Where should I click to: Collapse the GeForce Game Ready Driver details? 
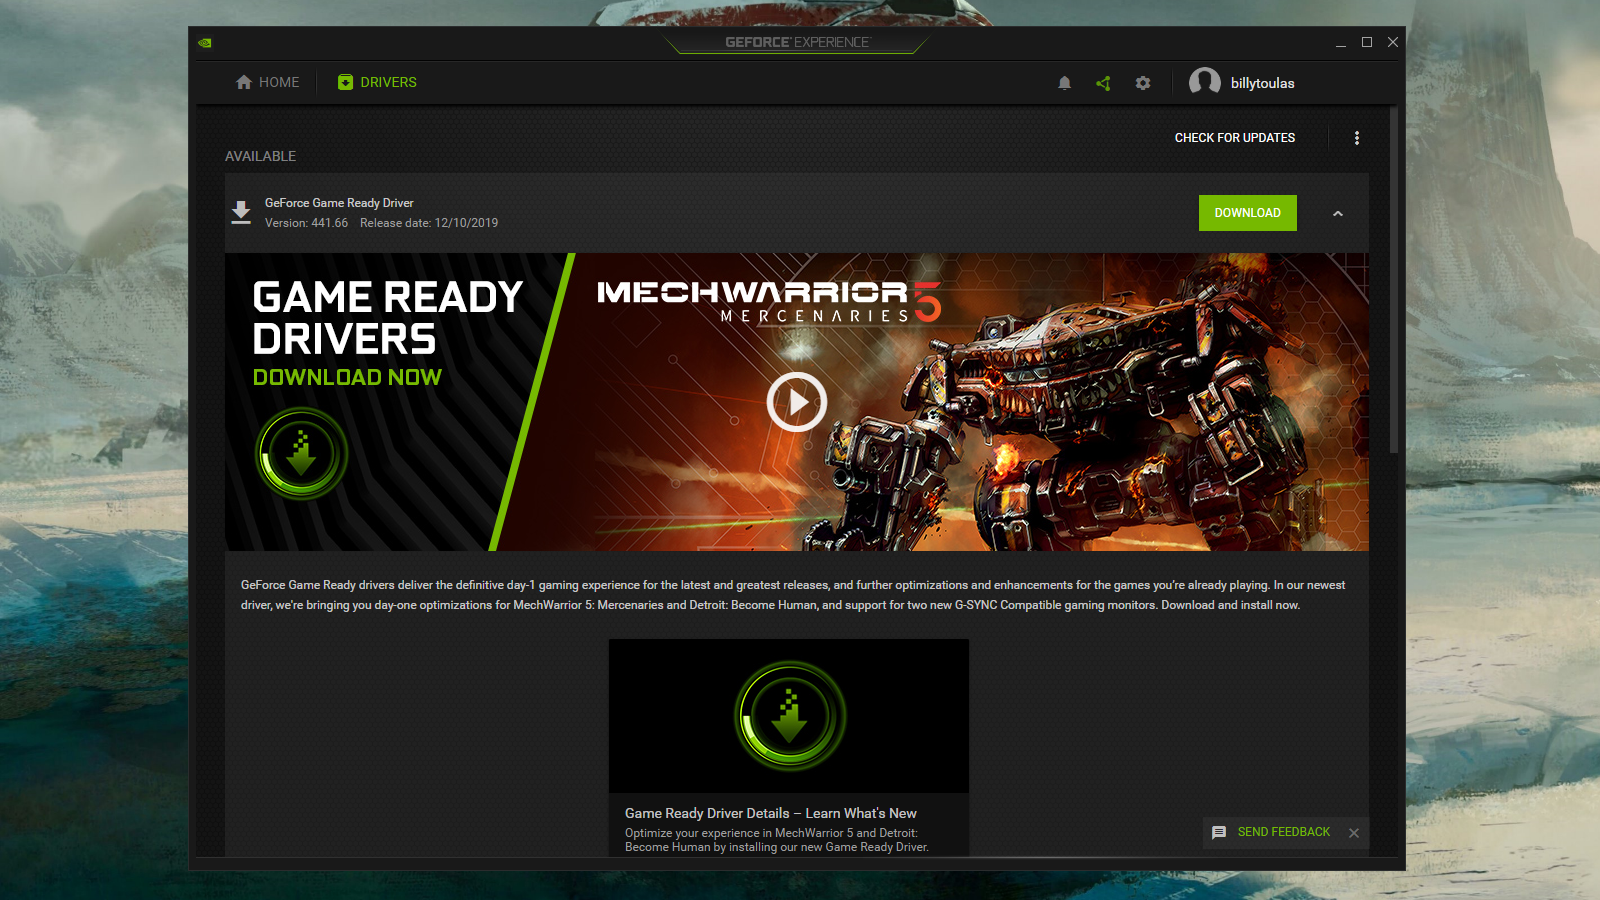(1338, 213)
